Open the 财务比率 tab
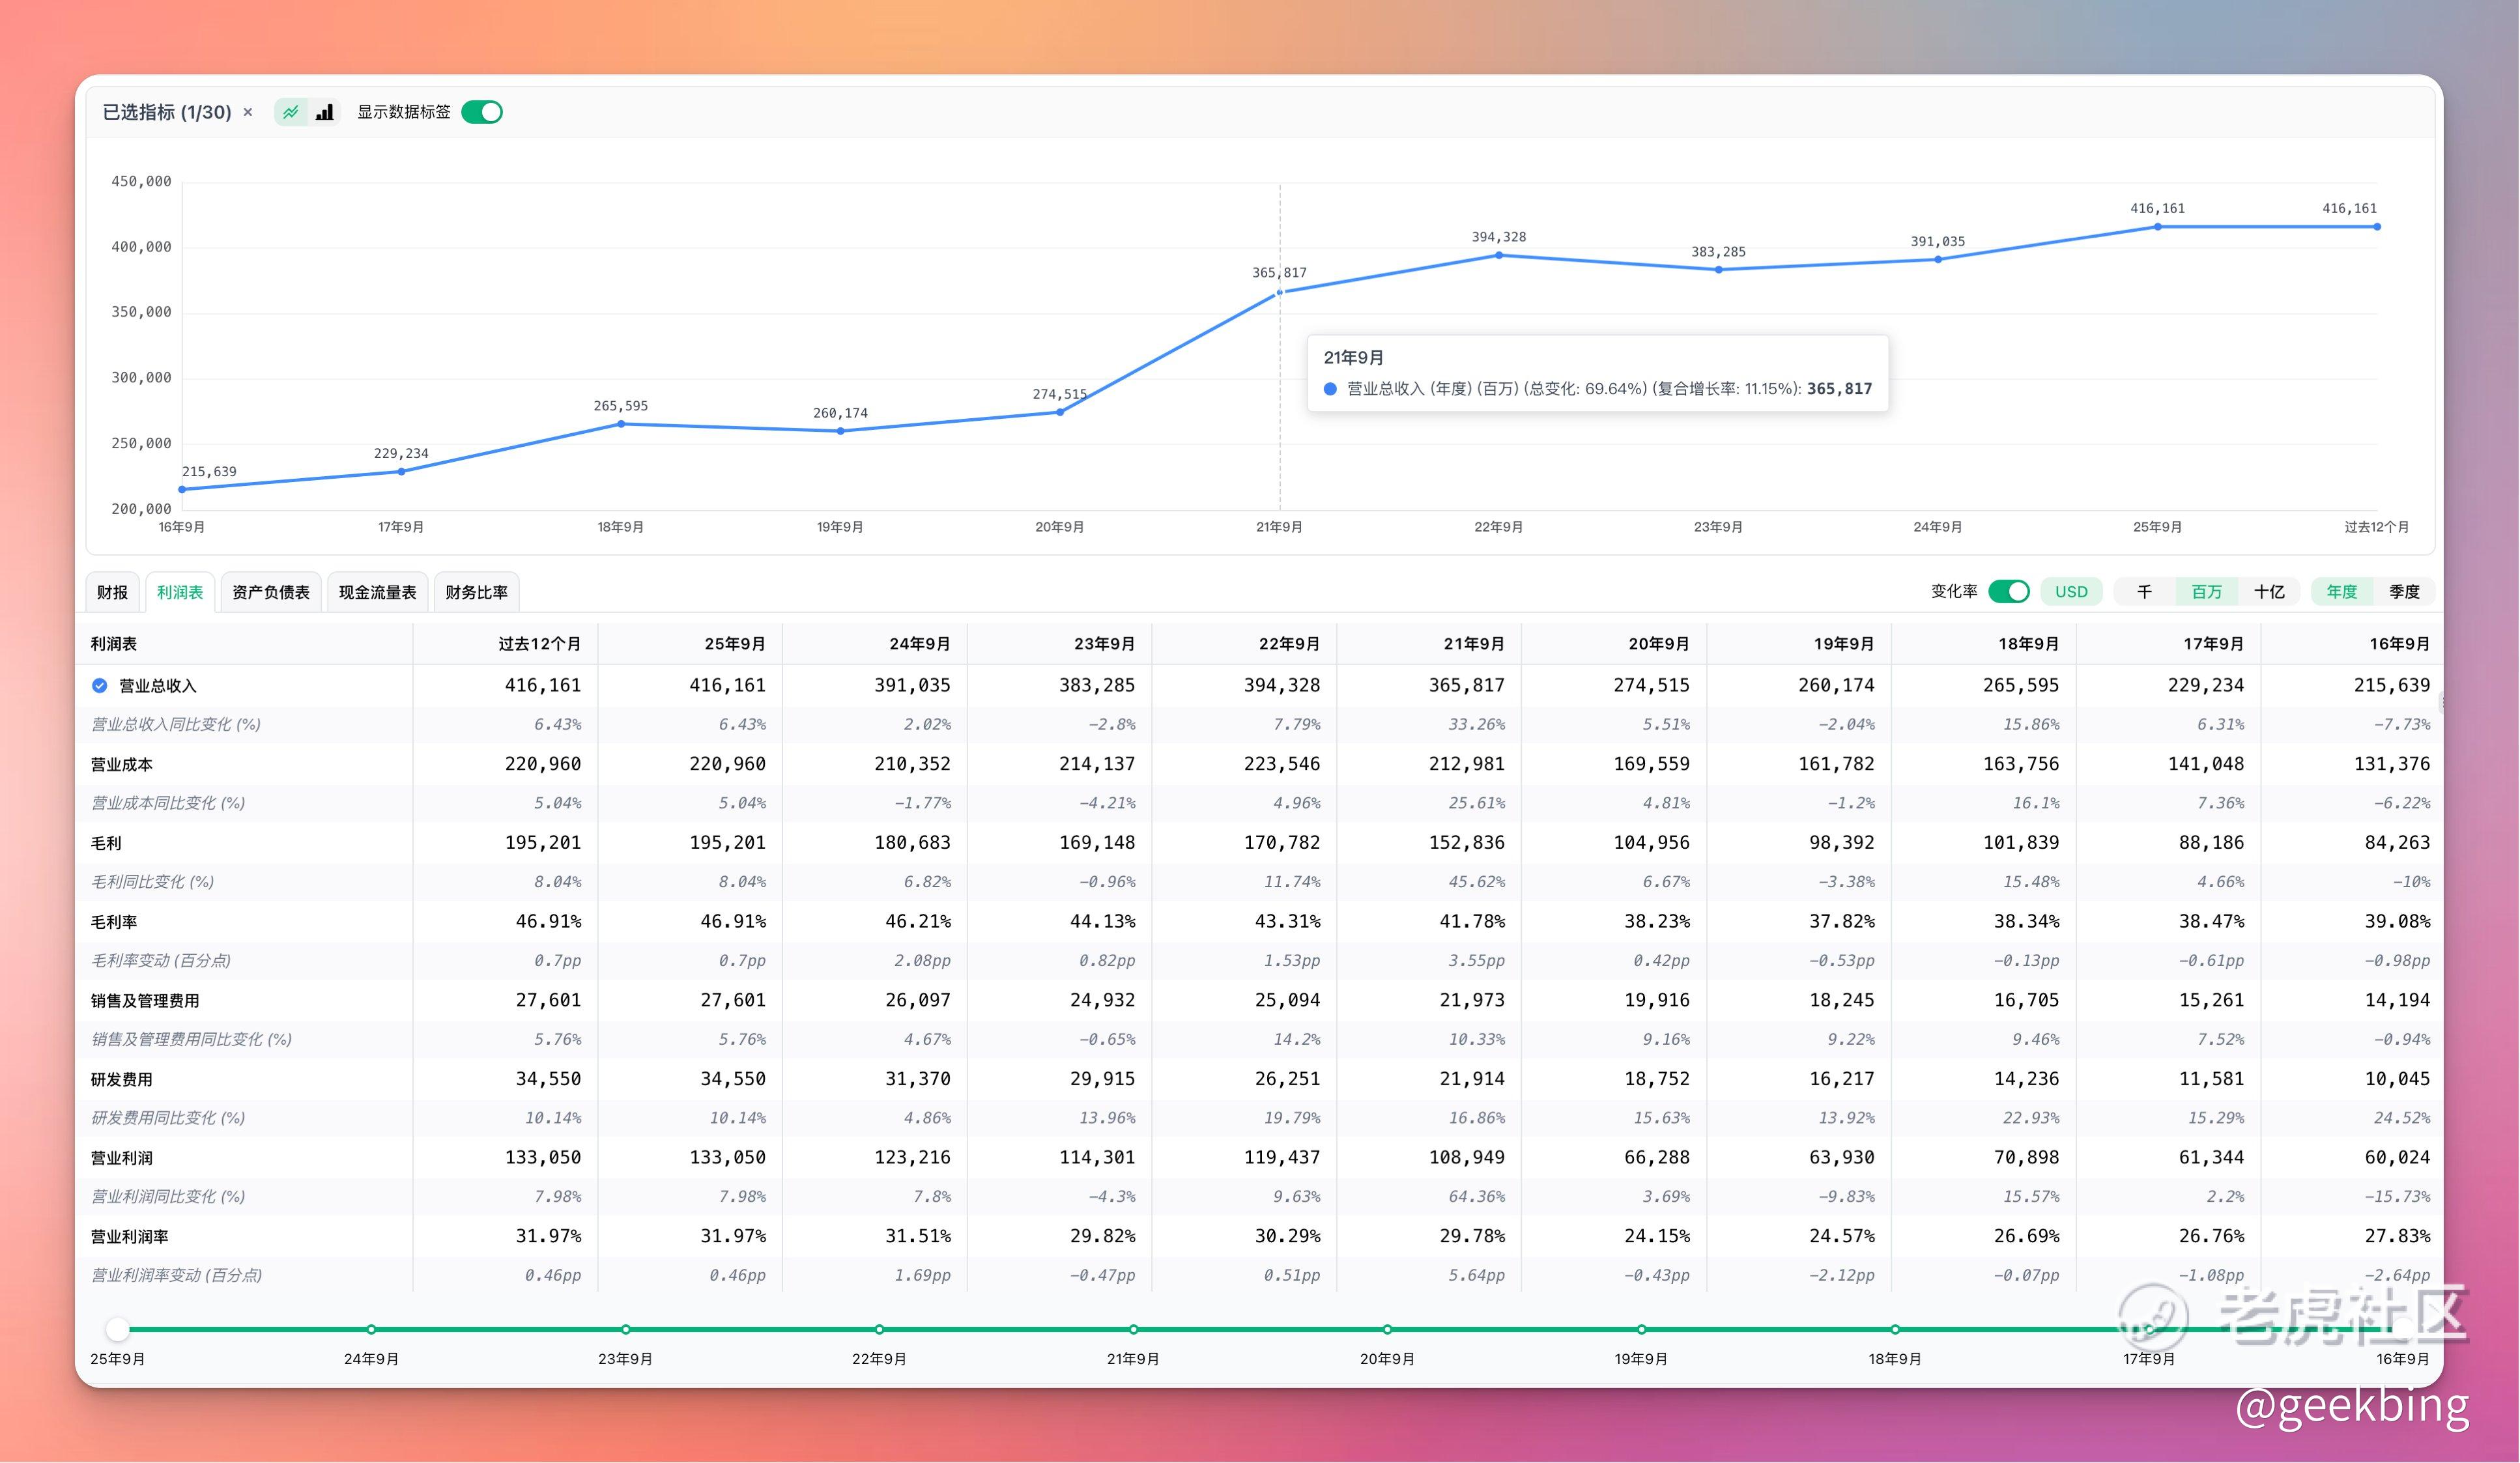2520x1463 pixels. 476,592
